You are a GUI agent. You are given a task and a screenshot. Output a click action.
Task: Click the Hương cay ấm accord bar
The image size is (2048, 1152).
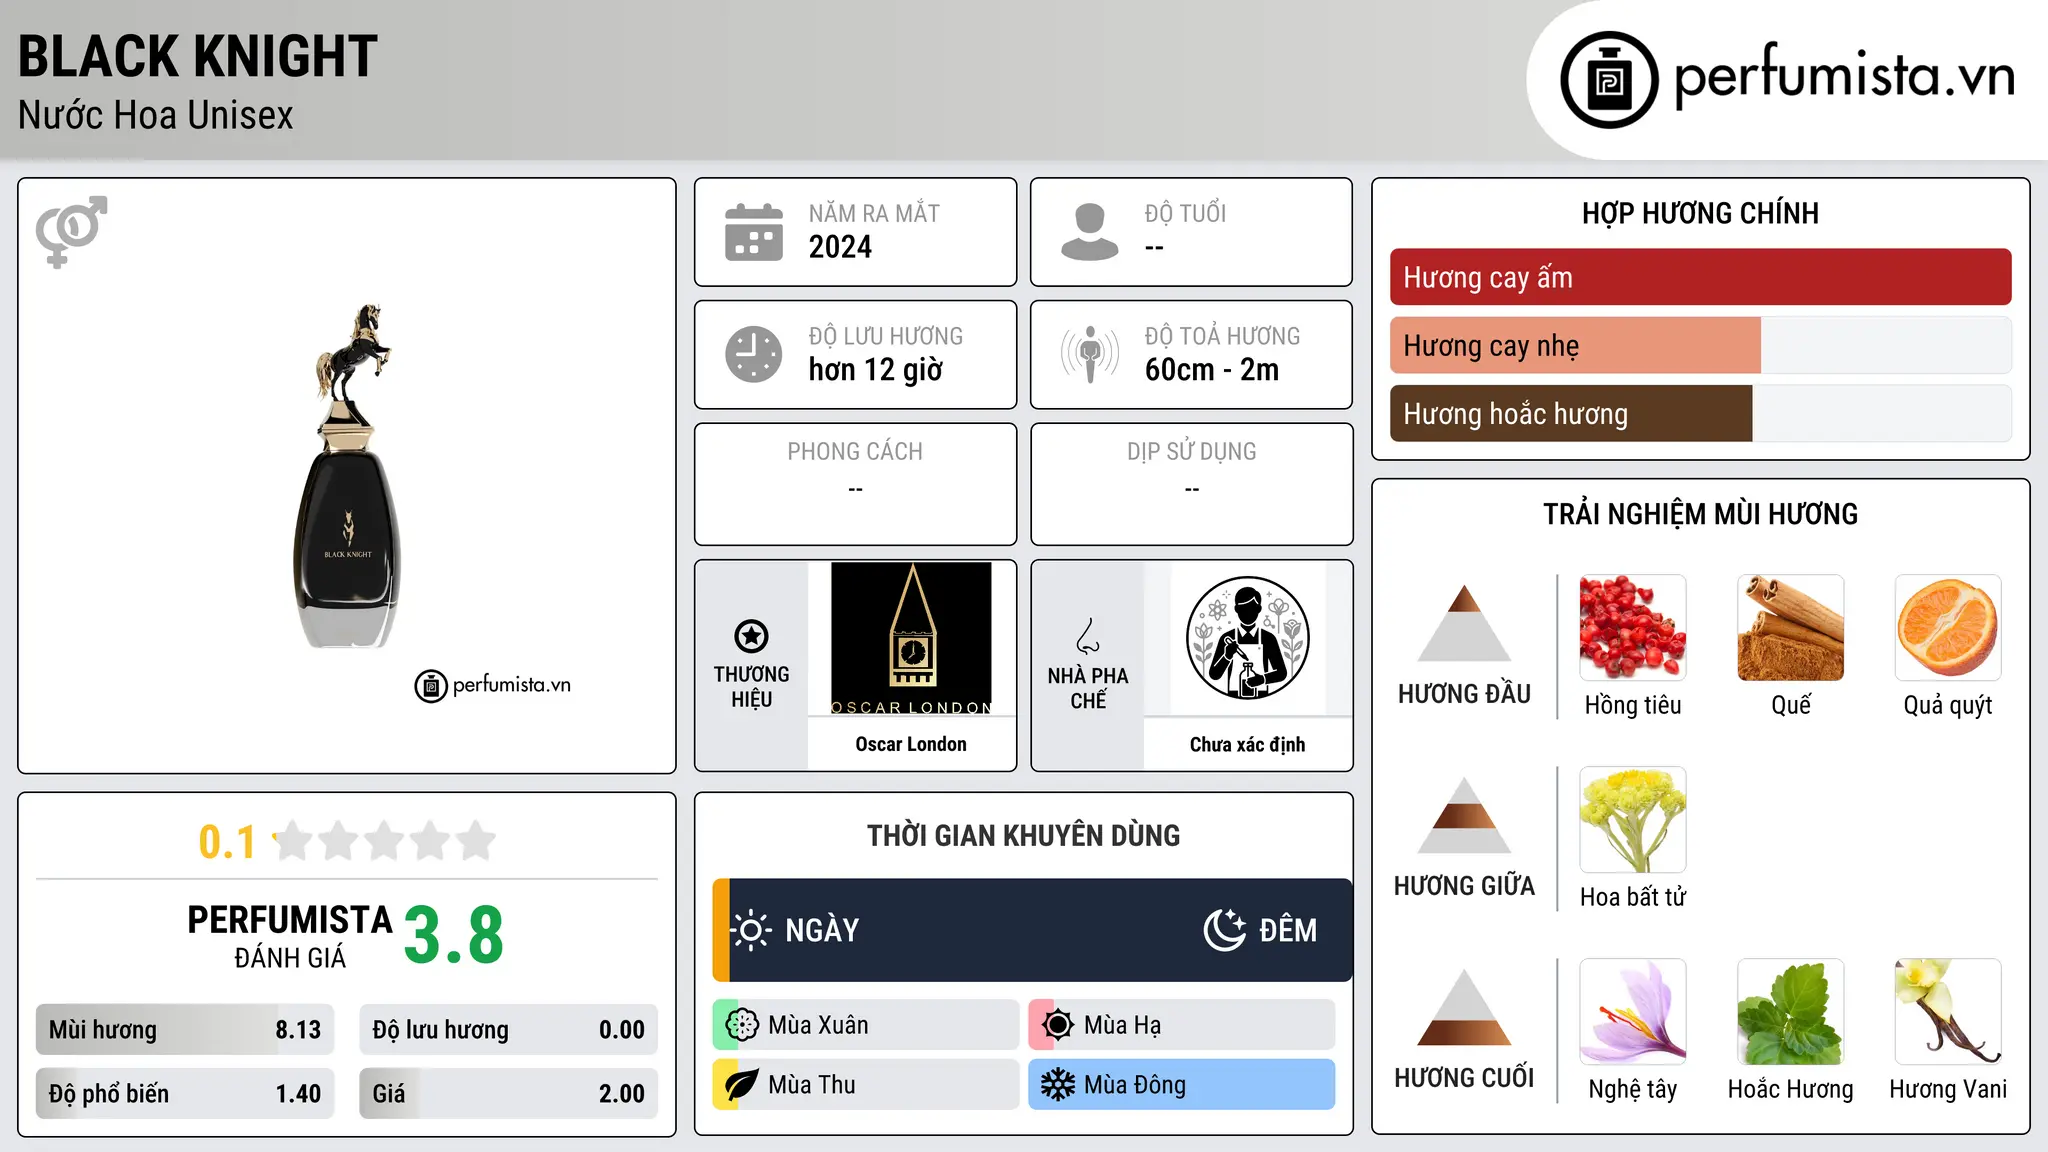point(1700,277)
